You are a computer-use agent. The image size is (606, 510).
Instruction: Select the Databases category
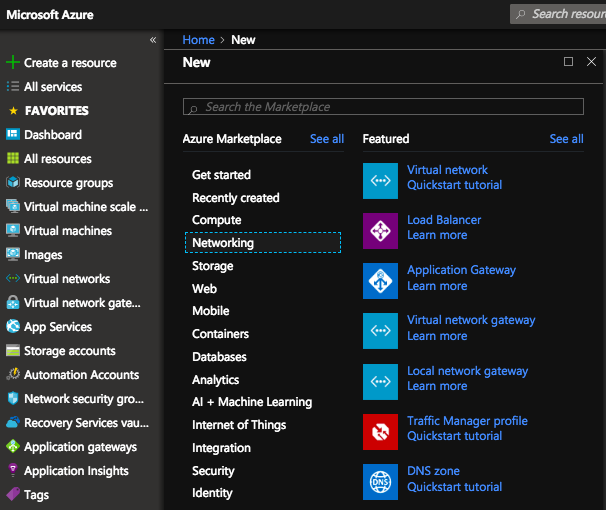pyautogui.click(x=219, y=357)
